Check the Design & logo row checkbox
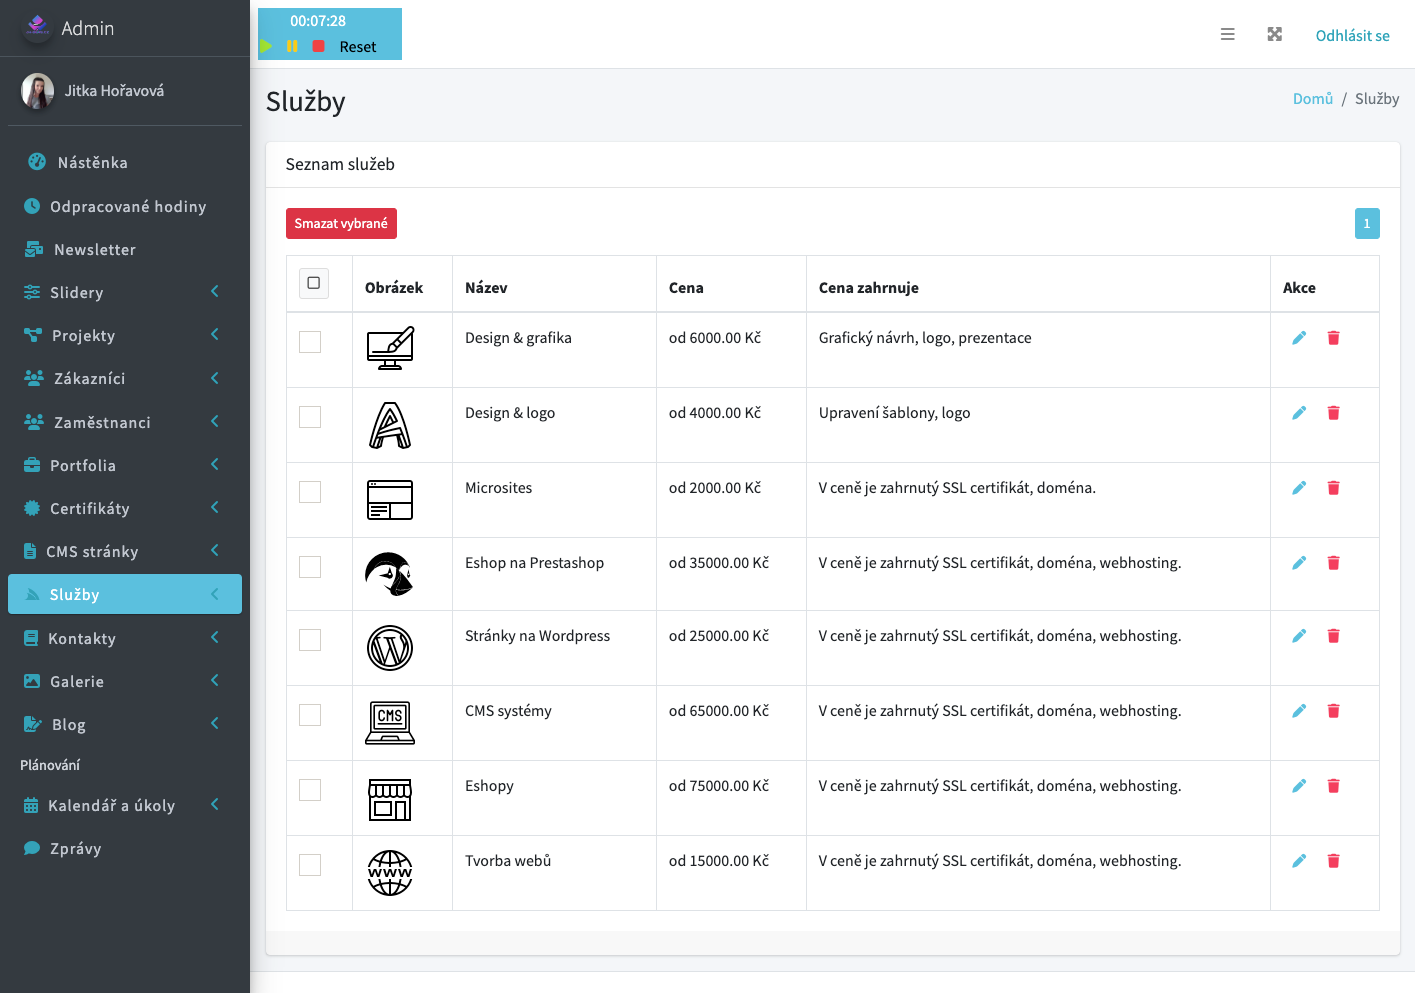Screen dimensions: 1415x993 [x=310, y=417]
